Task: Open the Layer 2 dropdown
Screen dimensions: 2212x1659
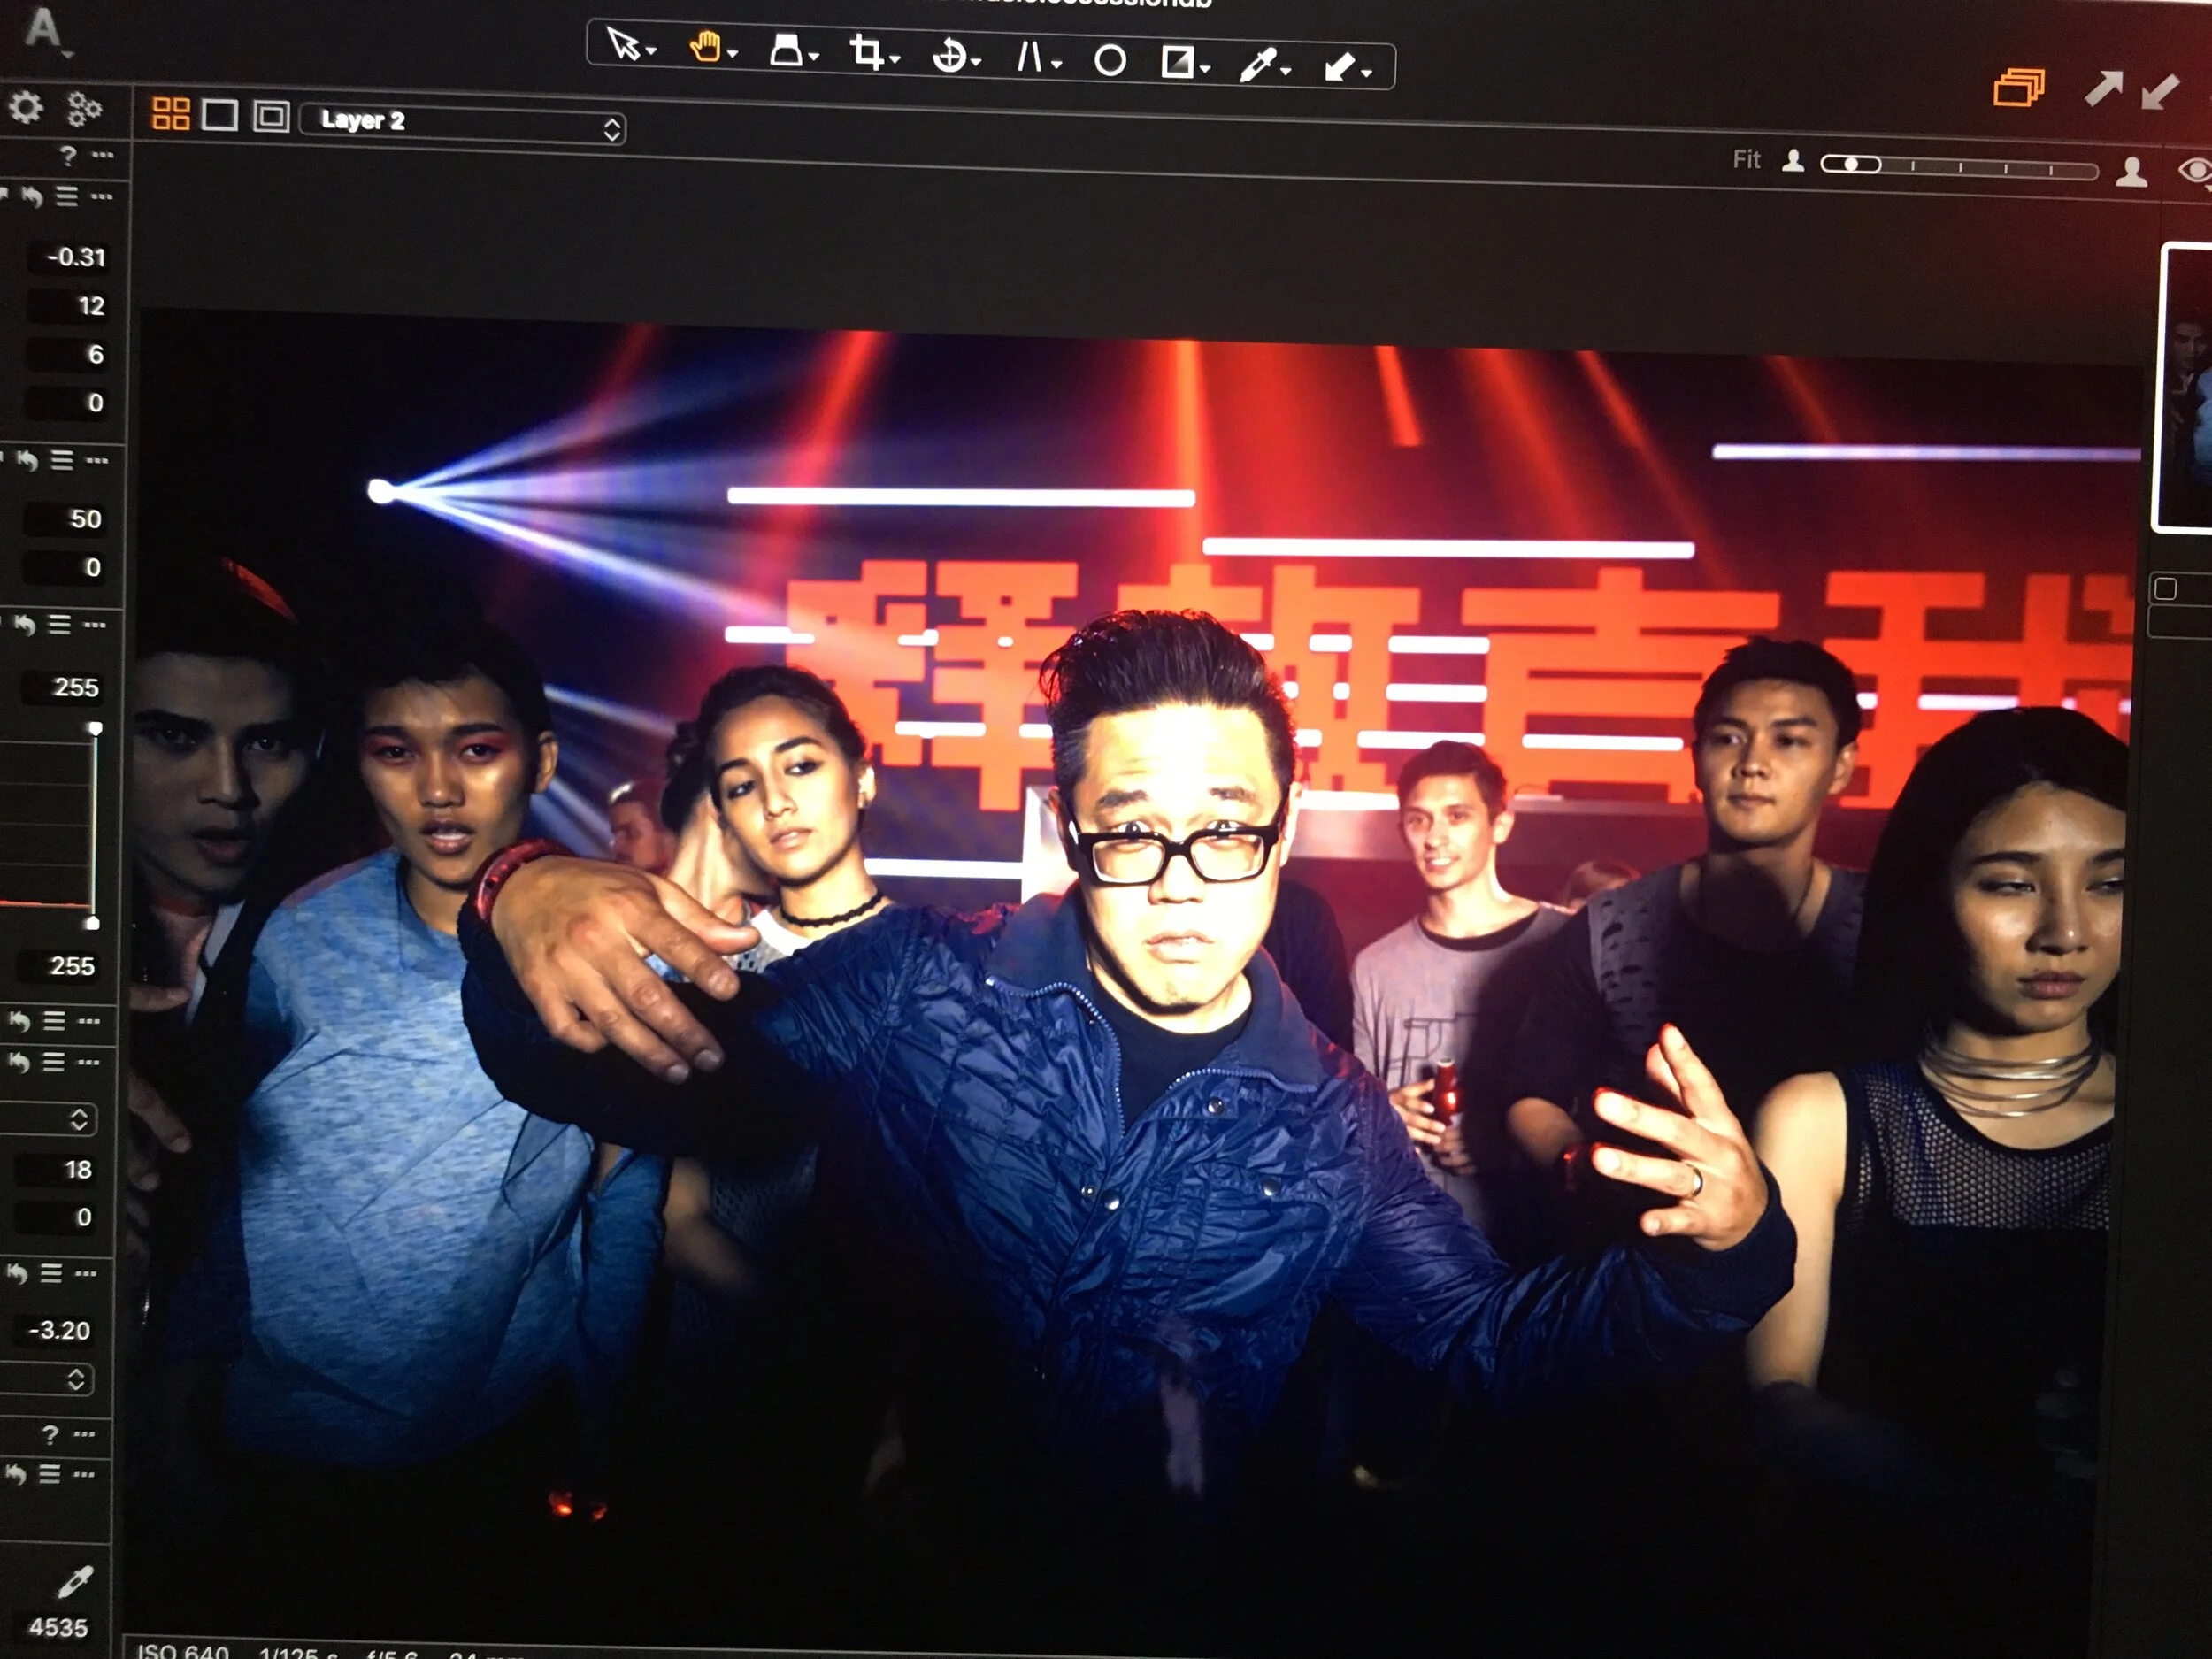Action: pyautogui.click(x=463, y=124)
